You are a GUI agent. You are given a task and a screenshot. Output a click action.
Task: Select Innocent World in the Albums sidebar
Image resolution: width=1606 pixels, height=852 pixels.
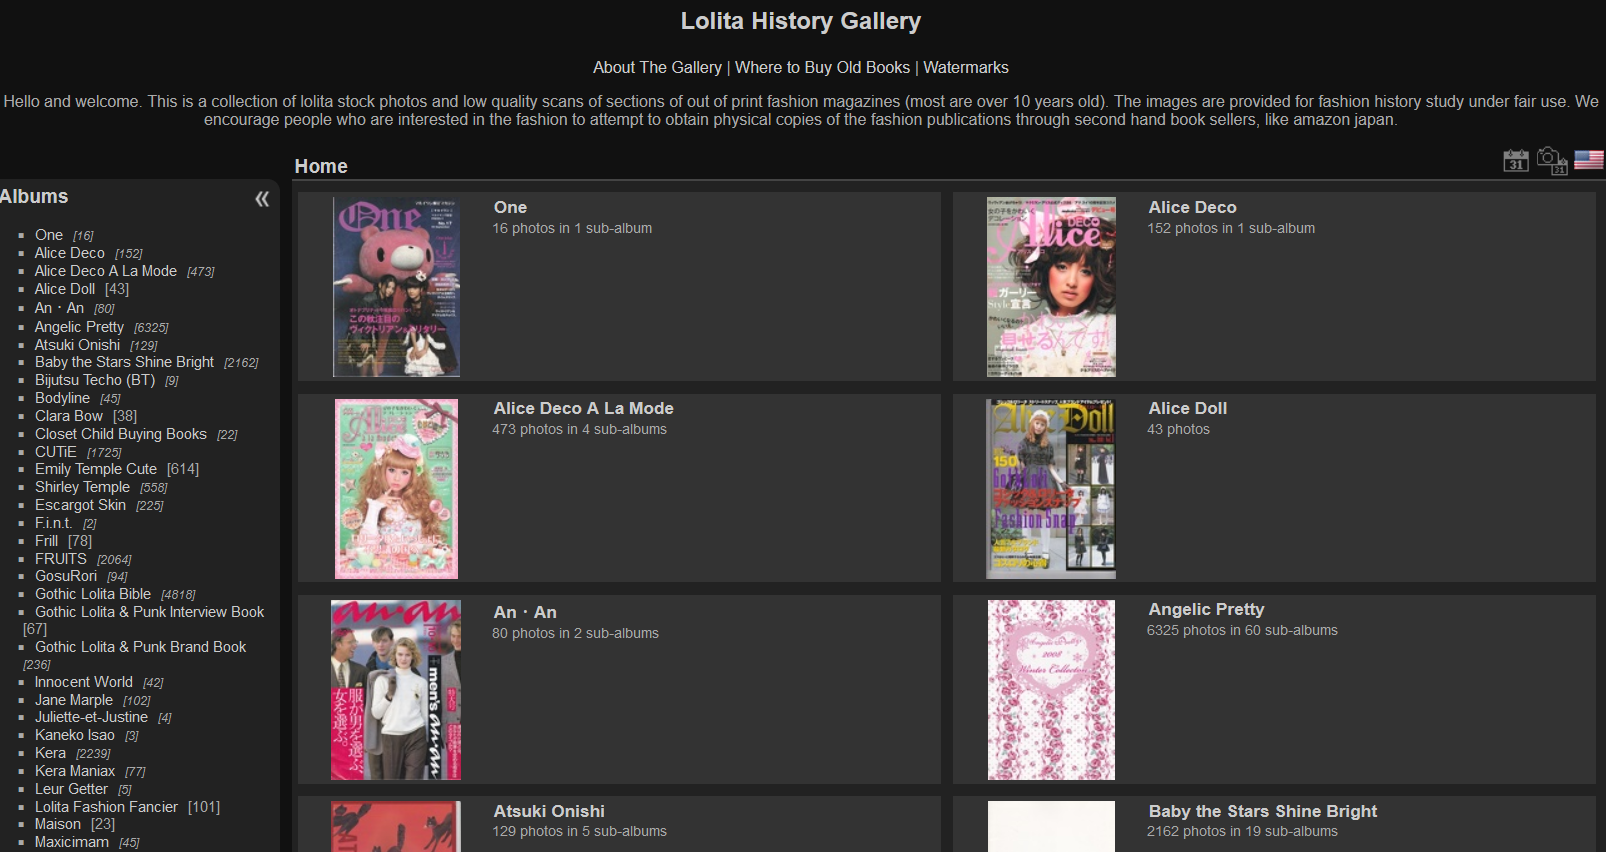point(84,682)
